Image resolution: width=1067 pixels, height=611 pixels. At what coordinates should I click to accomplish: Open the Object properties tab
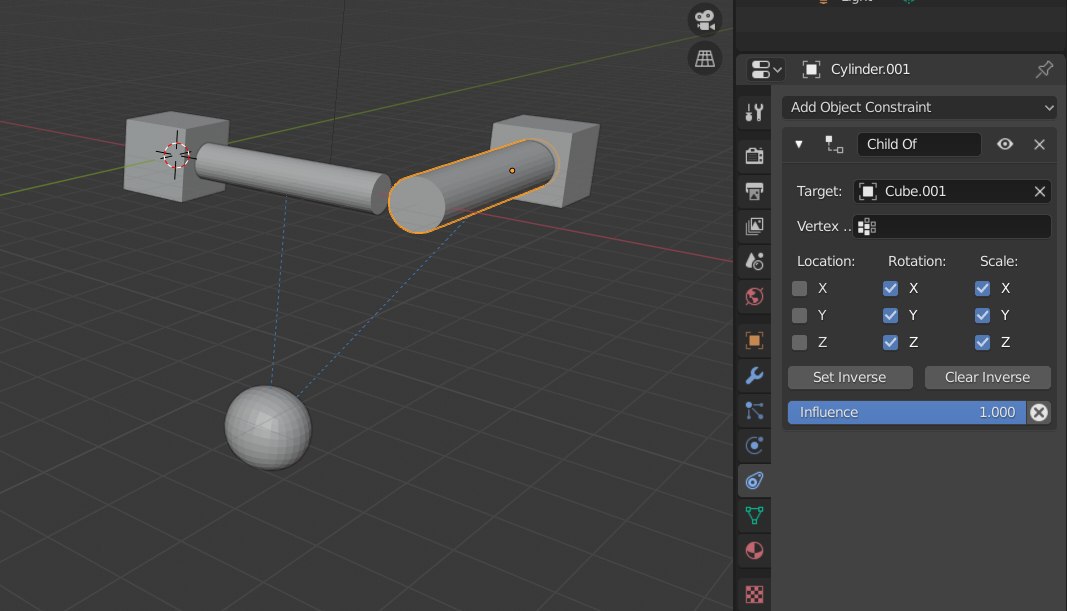coord(754,340)
